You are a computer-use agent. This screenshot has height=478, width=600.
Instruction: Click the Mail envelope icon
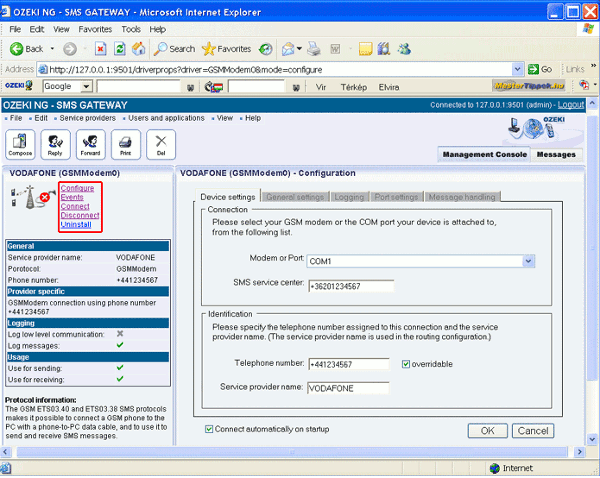(x=288, y=49)
